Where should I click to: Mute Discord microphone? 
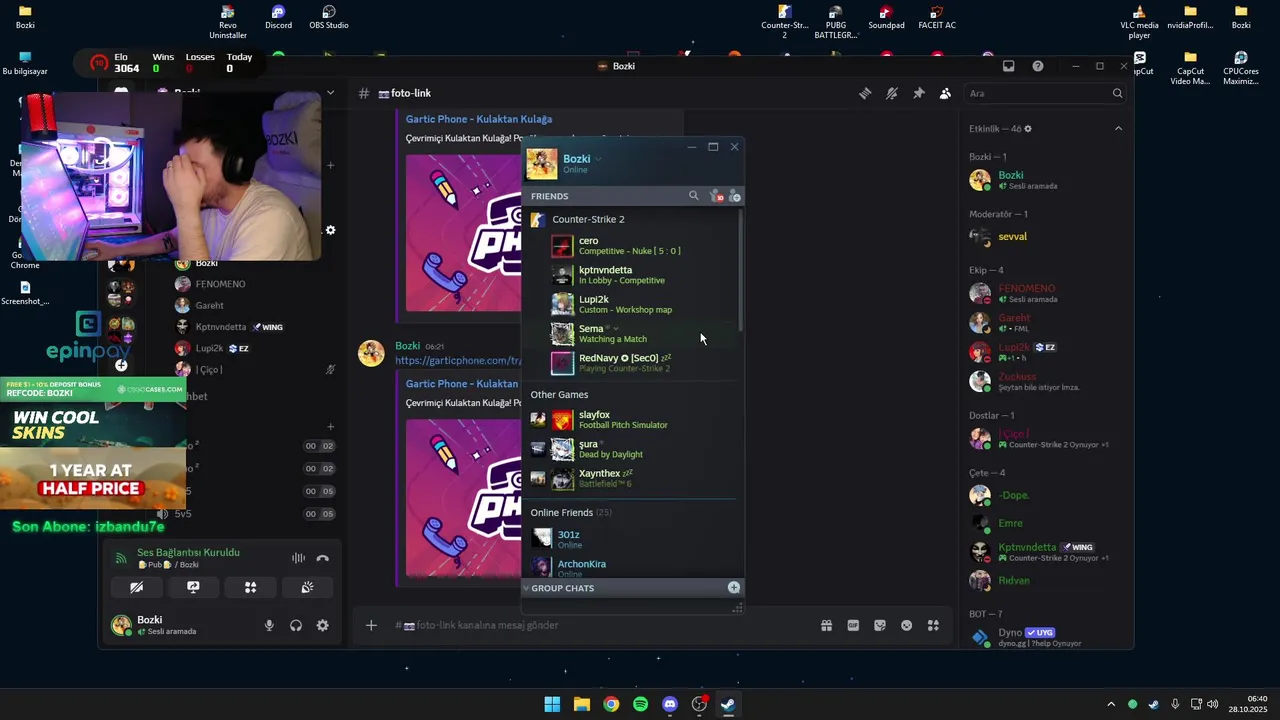pyautogui.click(x=269, y=625)
